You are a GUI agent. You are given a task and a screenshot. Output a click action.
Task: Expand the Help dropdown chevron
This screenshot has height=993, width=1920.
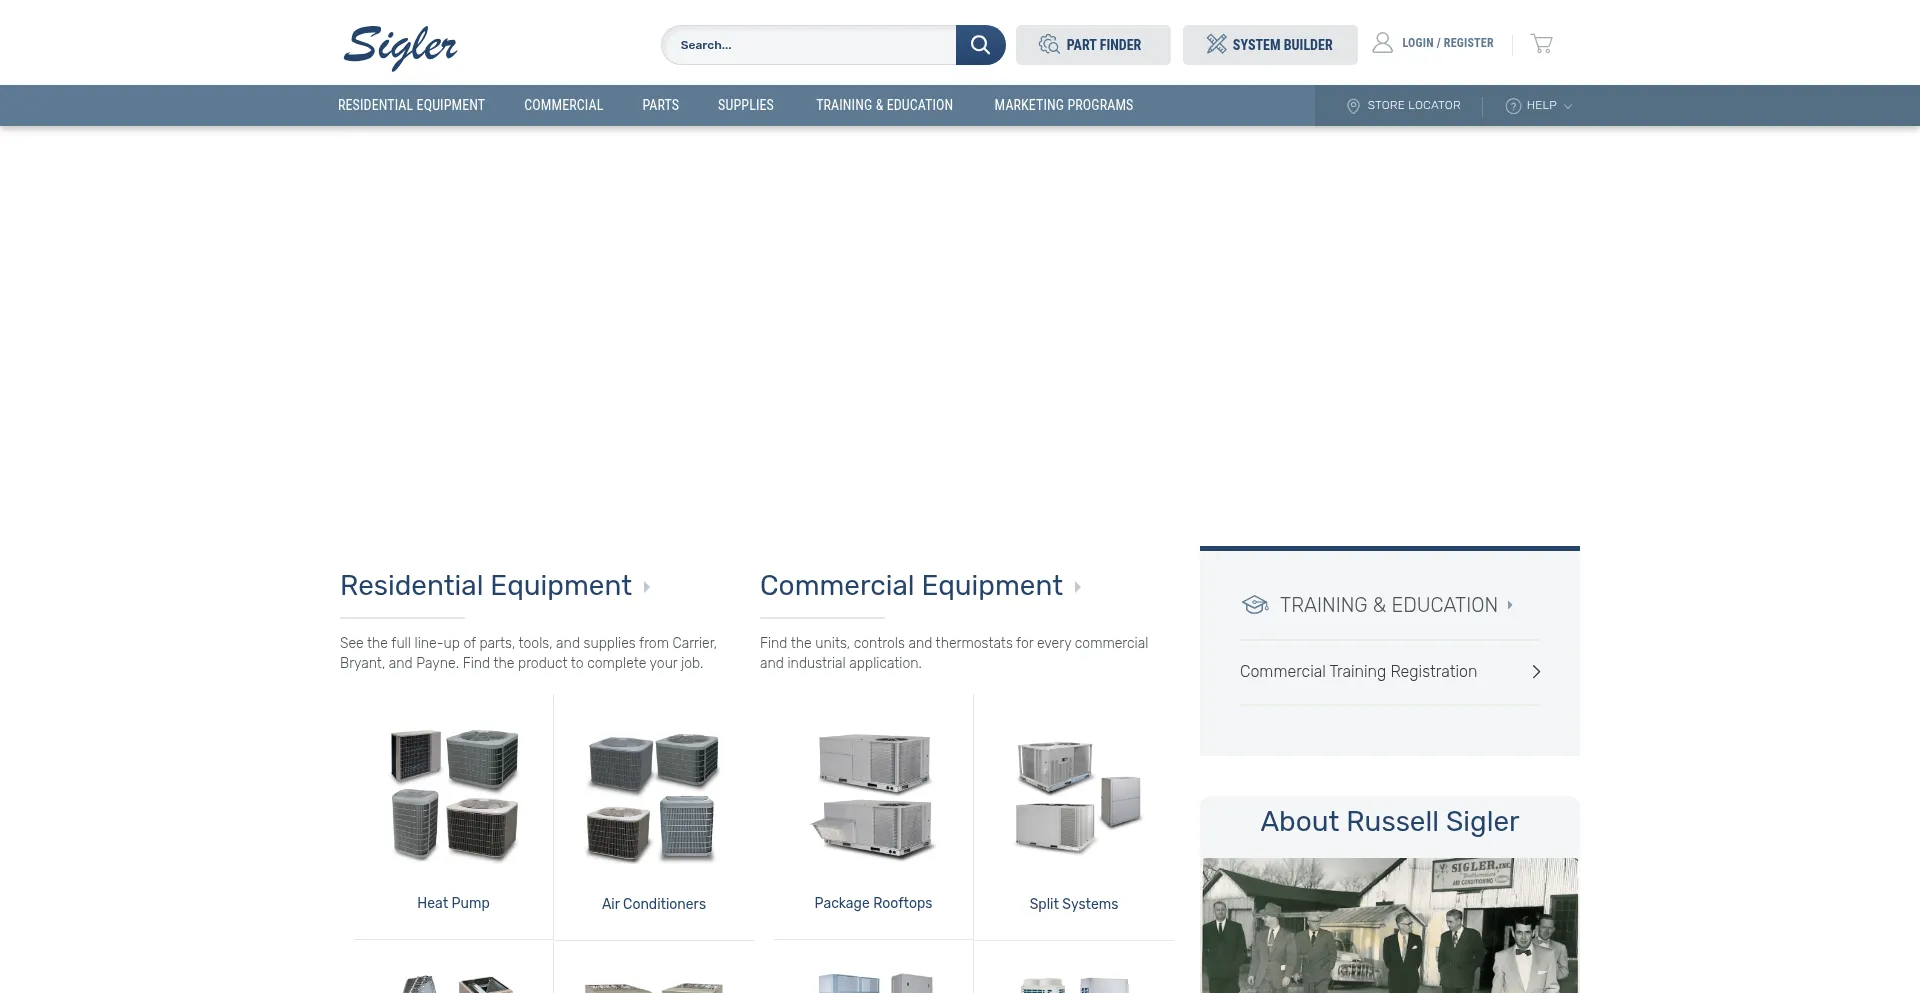tap(1568, 106)
